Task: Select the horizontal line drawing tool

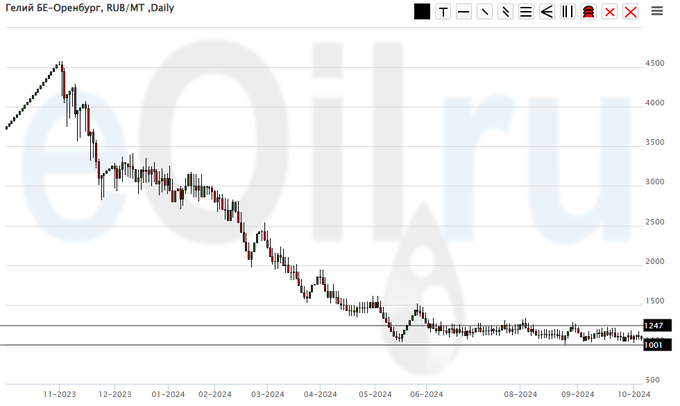Action: pyautogui.click(x=464, y=12)
